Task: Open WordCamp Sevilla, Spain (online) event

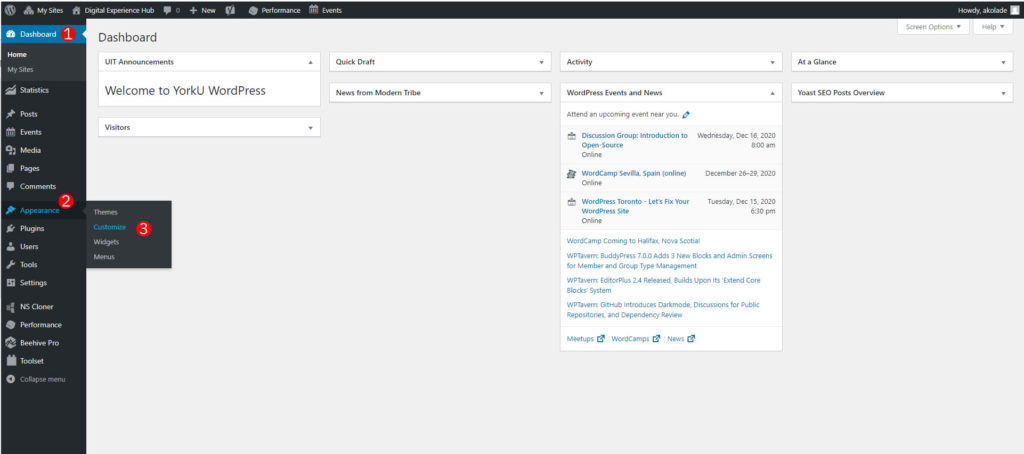Action: 633,173
